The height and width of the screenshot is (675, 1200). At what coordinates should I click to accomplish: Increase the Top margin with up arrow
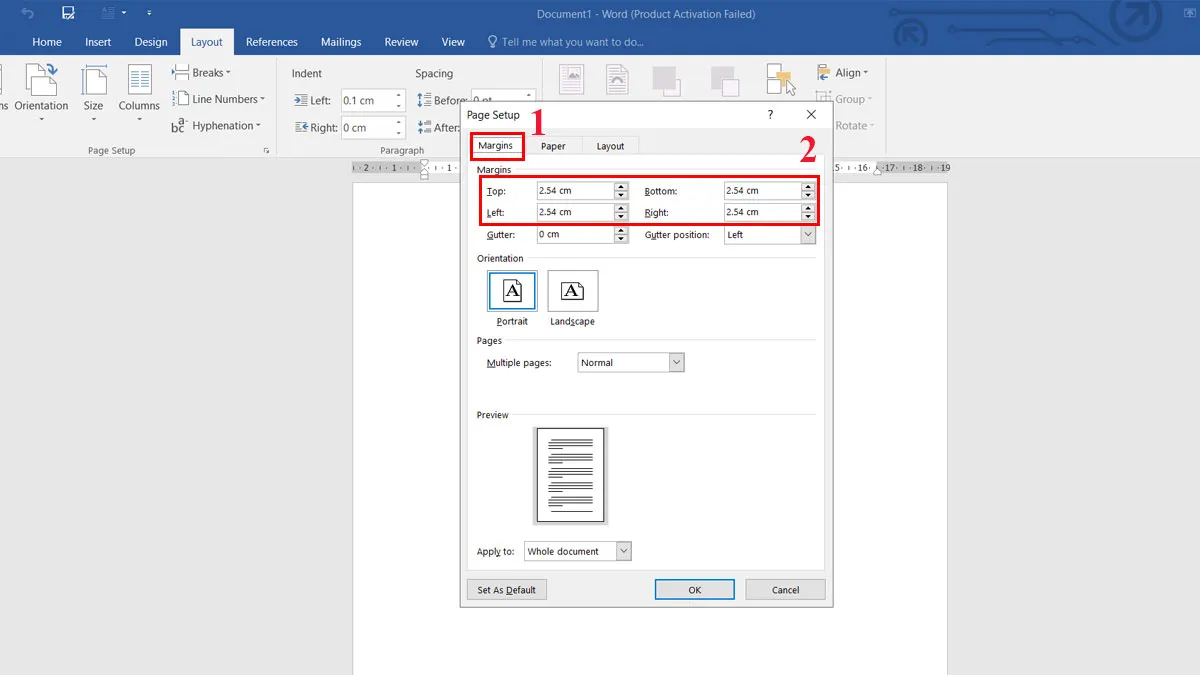[621, 187]
